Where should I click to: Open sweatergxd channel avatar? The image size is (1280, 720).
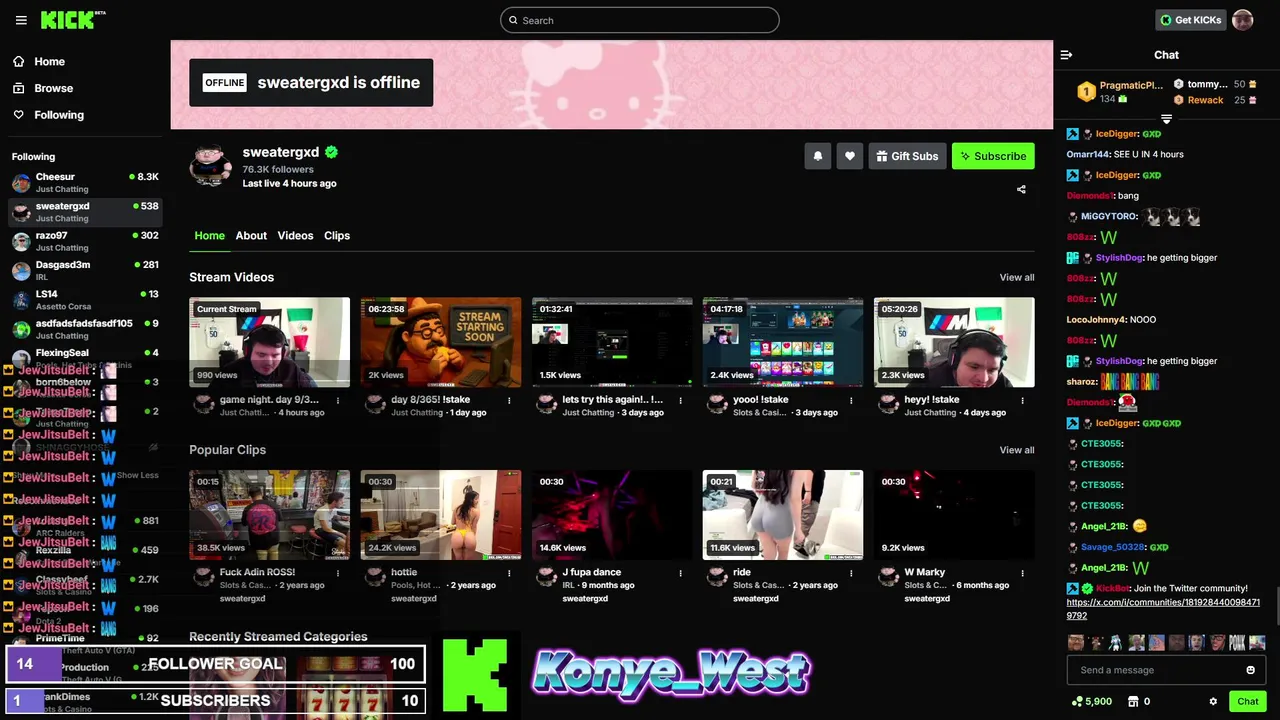point(211,165)
